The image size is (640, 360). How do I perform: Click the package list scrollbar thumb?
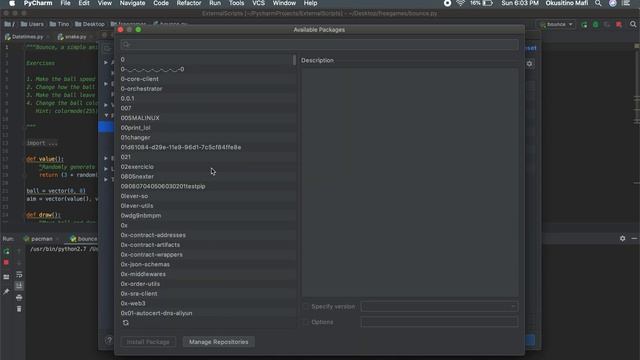click(x=294, y=60)
